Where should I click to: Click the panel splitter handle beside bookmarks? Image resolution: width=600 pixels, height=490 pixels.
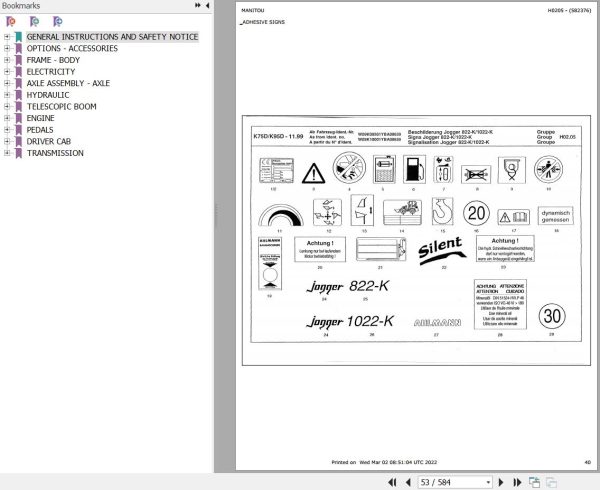(x=216, y=216)
